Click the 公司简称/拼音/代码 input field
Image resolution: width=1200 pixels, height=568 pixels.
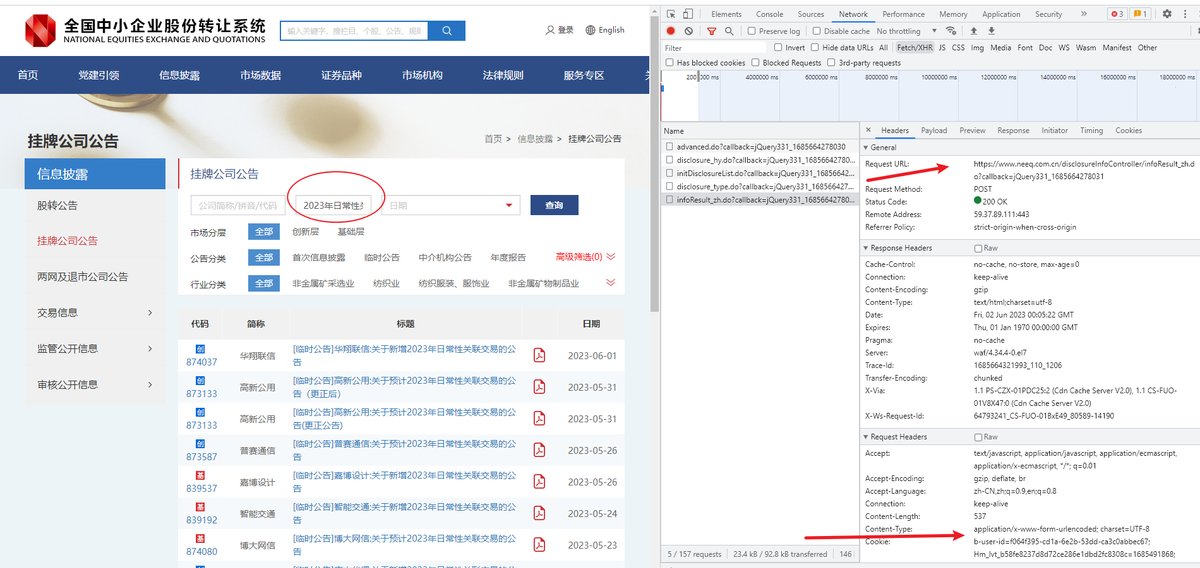(235, 205)
